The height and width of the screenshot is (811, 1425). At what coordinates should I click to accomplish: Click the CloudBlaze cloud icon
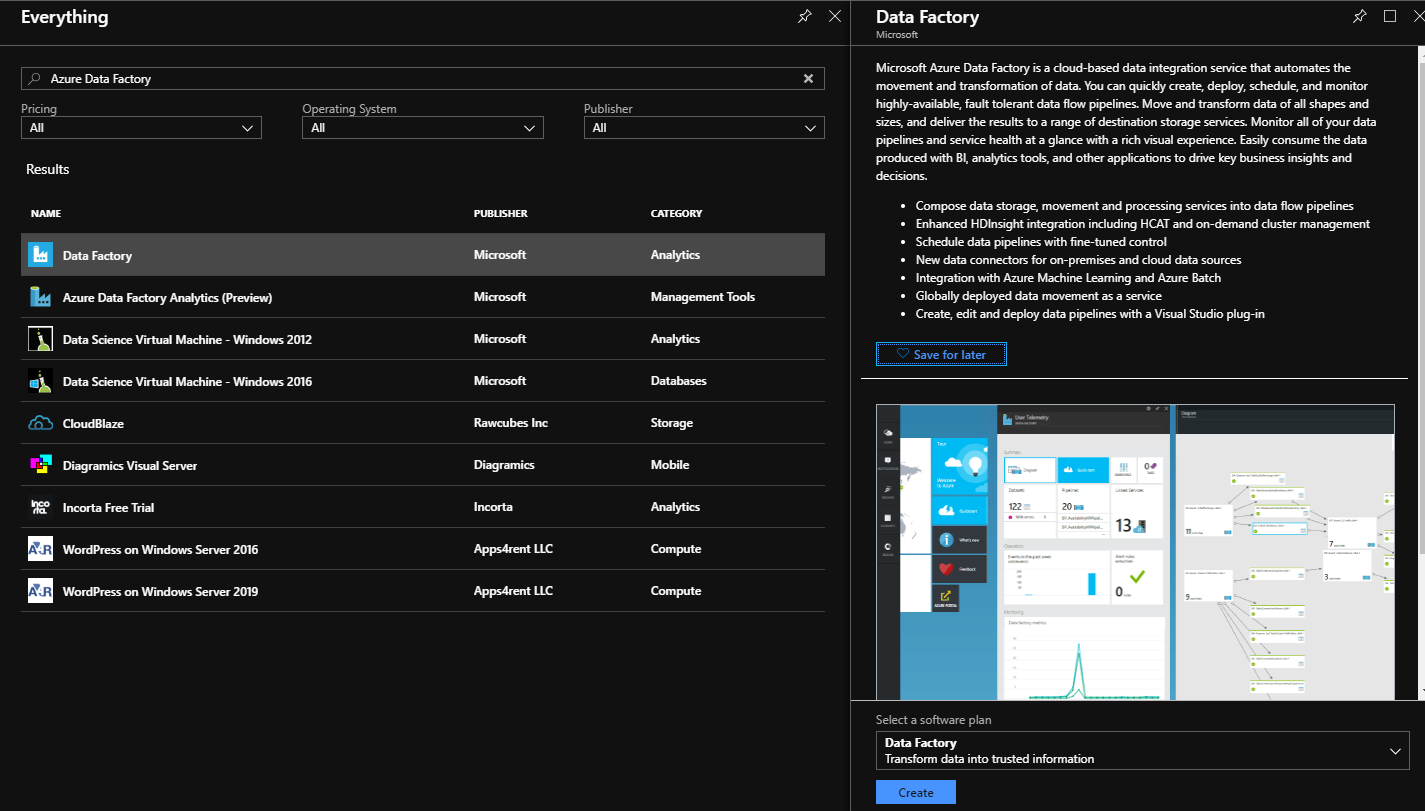(40, 423)
